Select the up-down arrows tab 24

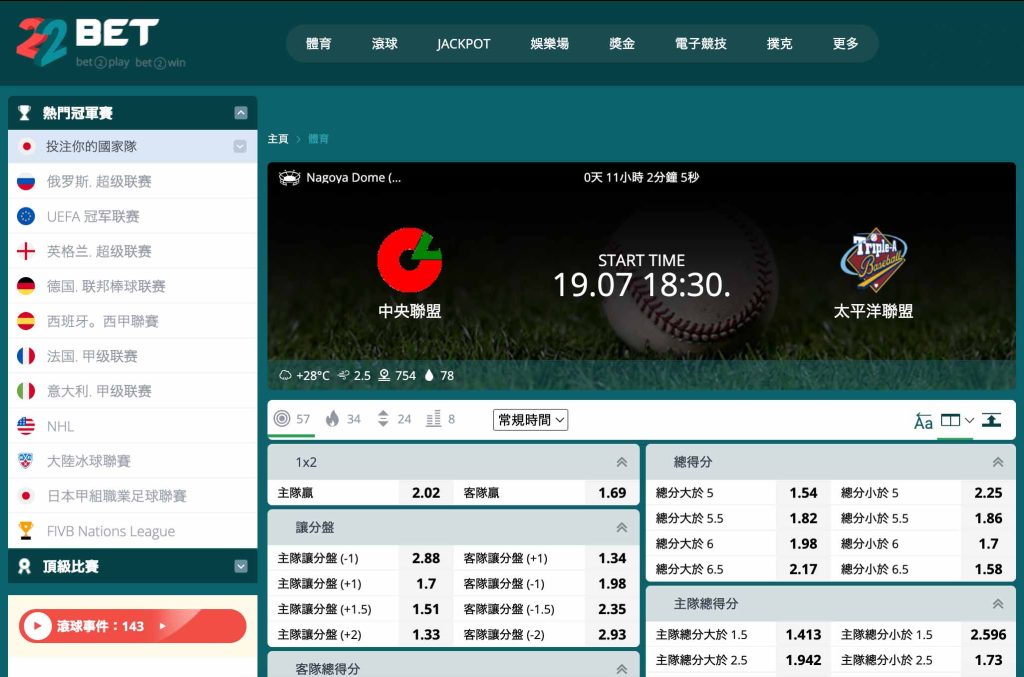394,418
